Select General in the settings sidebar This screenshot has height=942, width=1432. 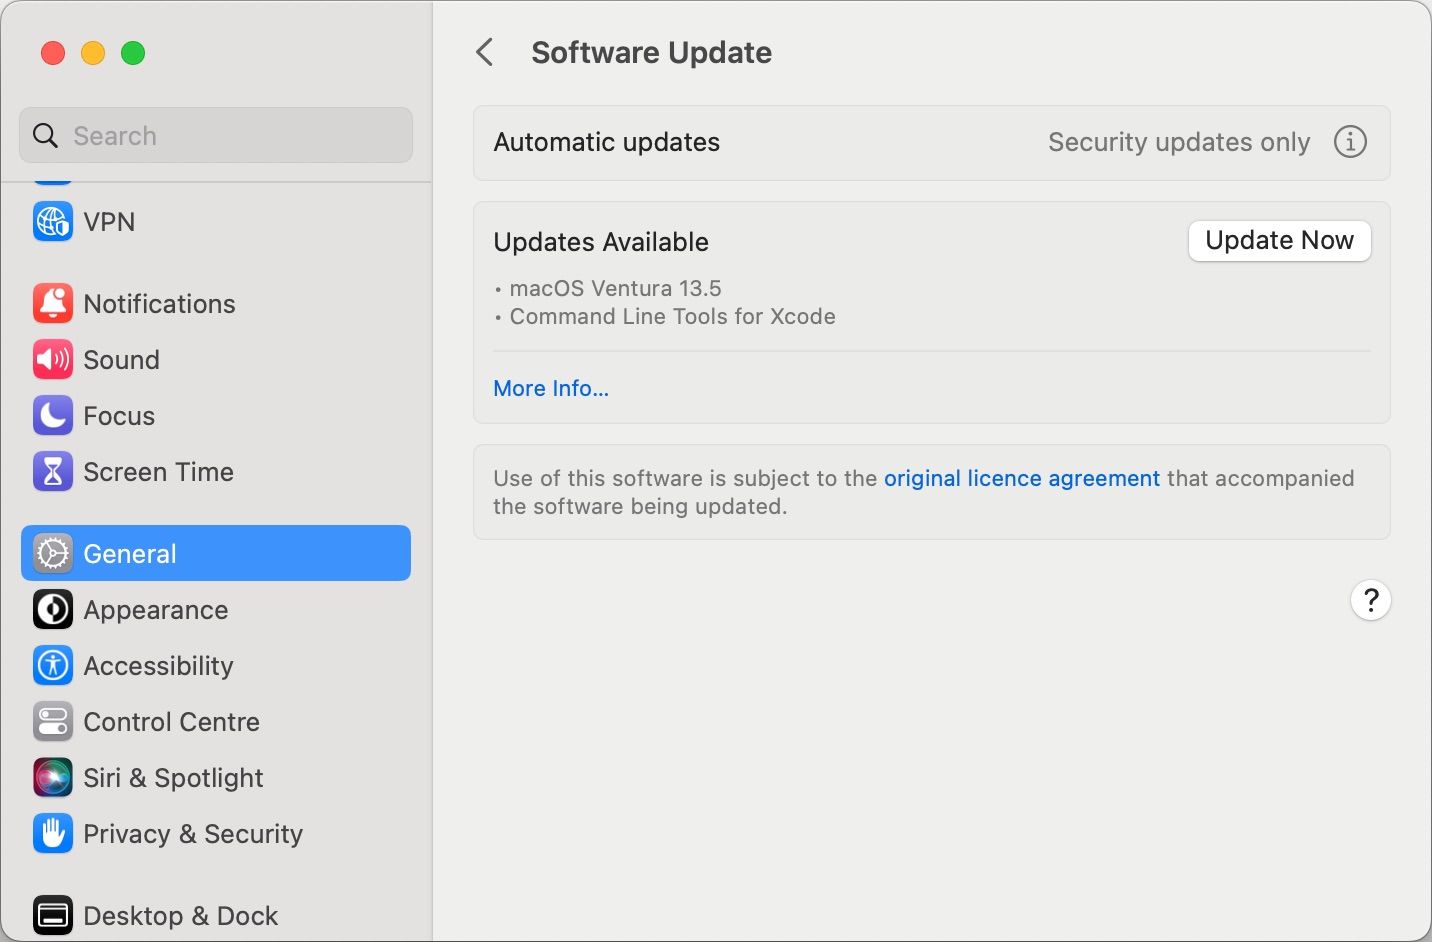tap(130, 553)
